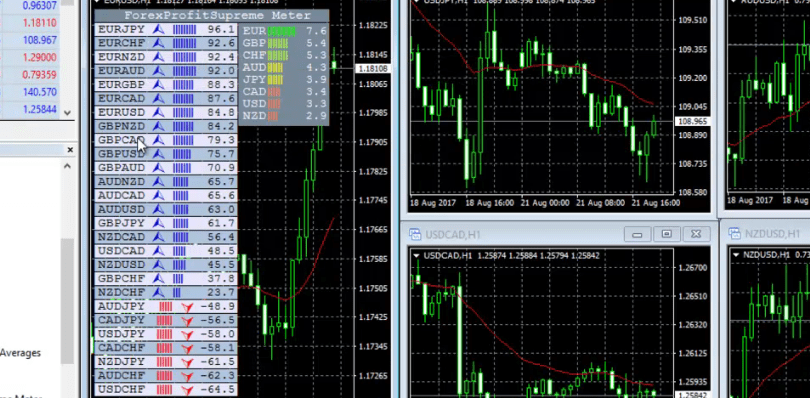Screen dimensions: 810x398
Task: Close the USDCAD,H1 chart window
Action: [696, 235]
